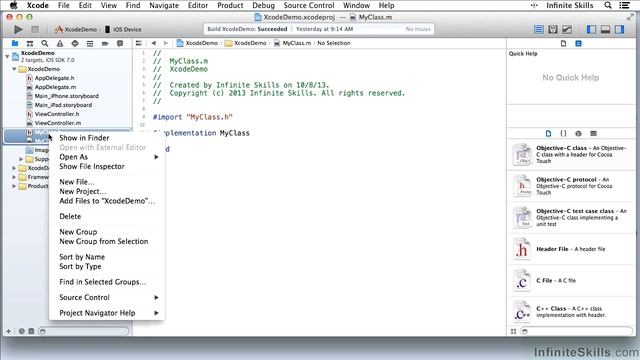The height and width of the screenshot is (360, 640).
Task: Open Notification Center icon
Action: point(624,5)
